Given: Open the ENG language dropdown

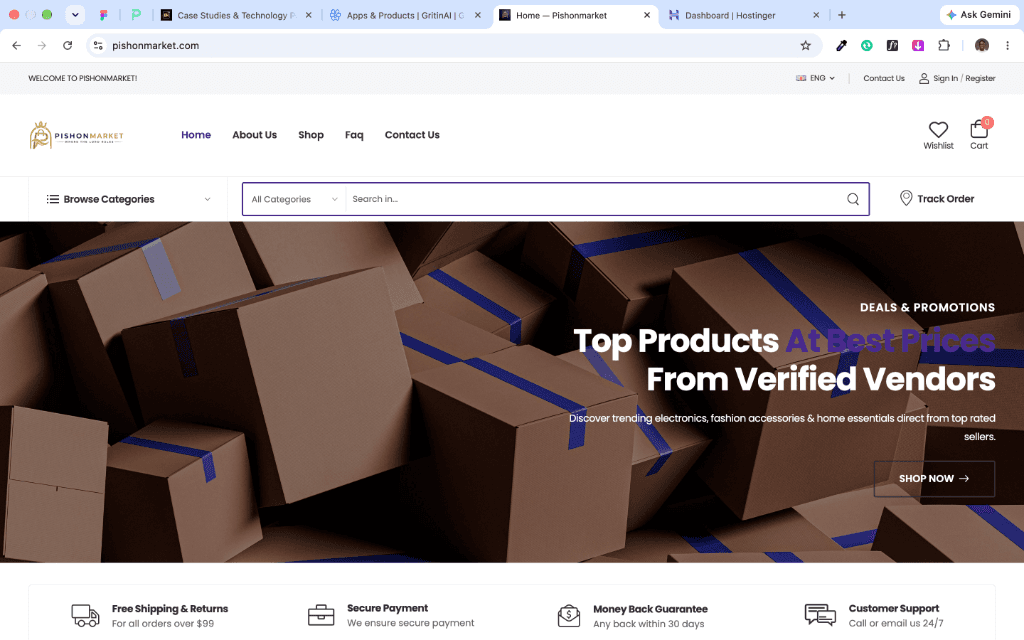Looking at the screenshot, I should click(x=815, y=78).
